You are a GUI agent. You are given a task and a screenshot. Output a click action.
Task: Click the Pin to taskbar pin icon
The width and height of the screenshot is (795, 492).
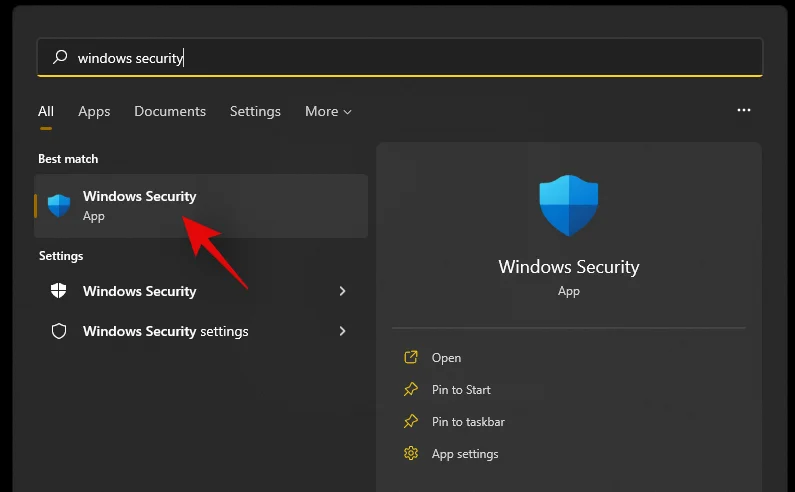411,421
